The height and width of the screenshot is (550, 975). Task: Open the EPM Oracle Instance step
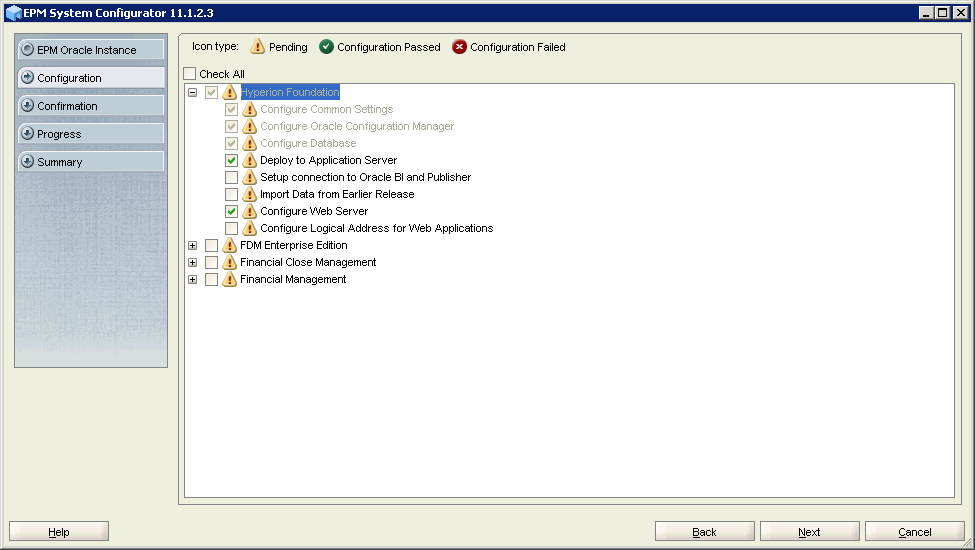click(91, 50)
